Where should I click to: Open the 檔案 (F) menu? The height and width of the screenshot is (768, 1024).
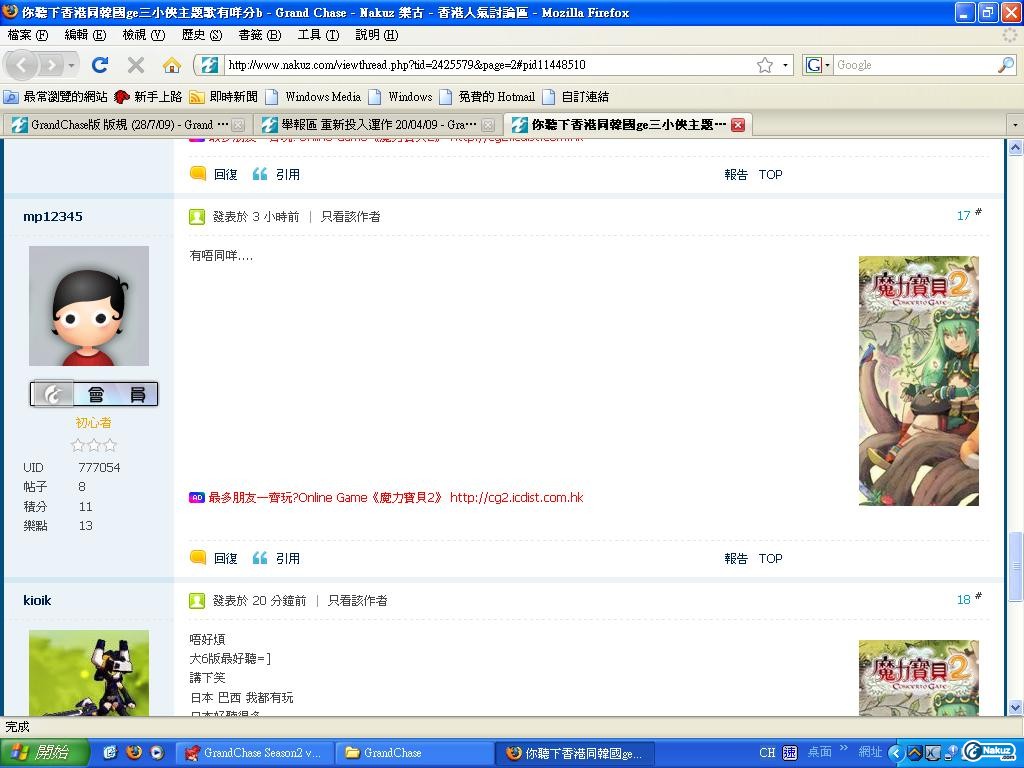(x=28, y=35)
